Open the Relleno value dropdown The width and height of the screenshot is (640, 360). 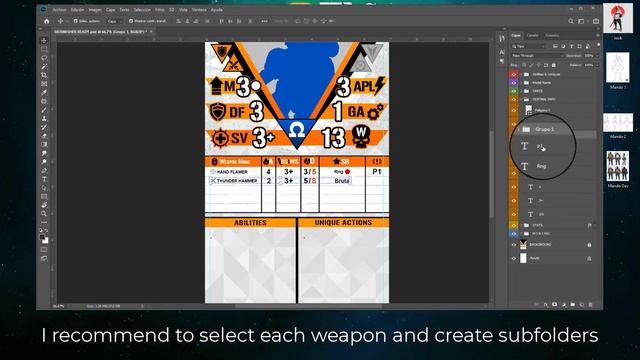point(597,65)
